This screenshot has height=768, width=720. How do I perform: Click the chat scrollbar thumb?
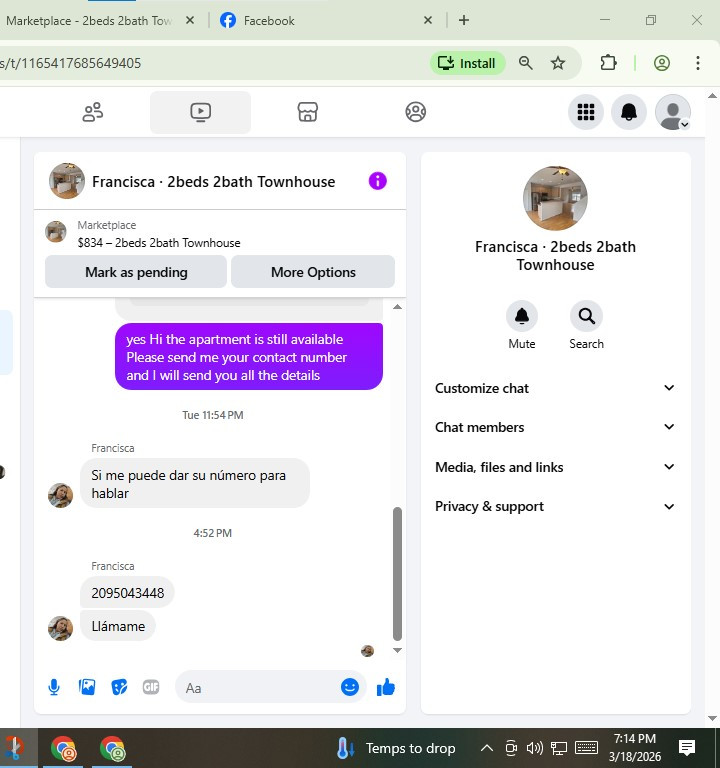[x=397, y=574]
